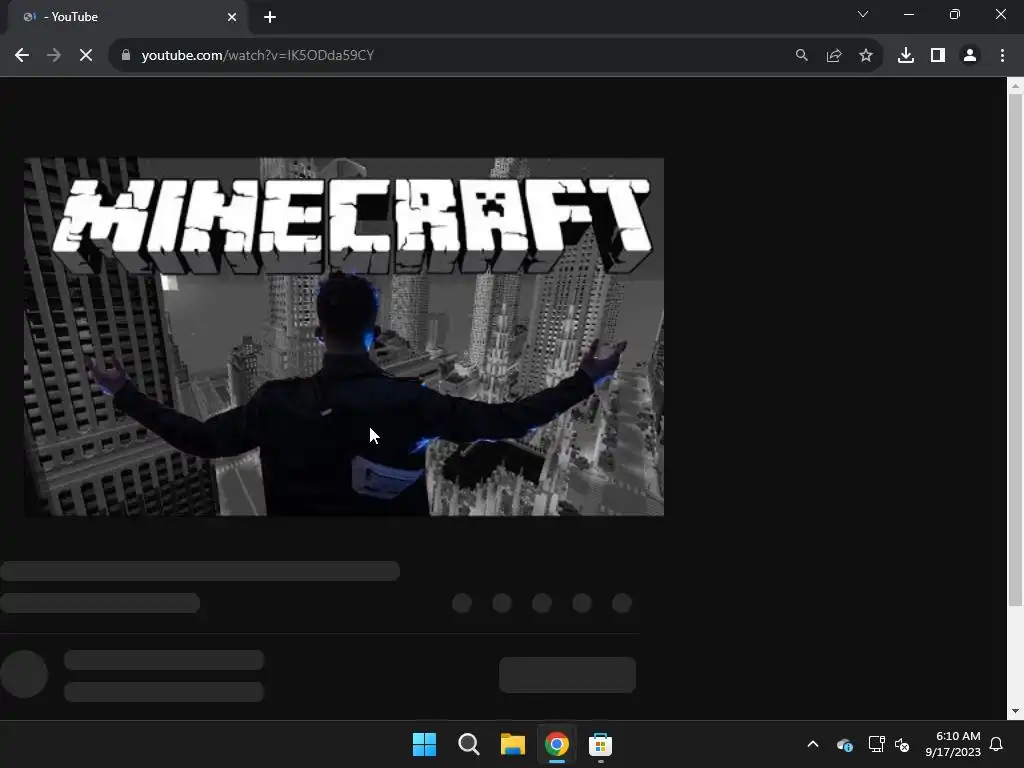Go back to the previous page
The height and width of the screenshot is (768, 1024).
22,56
